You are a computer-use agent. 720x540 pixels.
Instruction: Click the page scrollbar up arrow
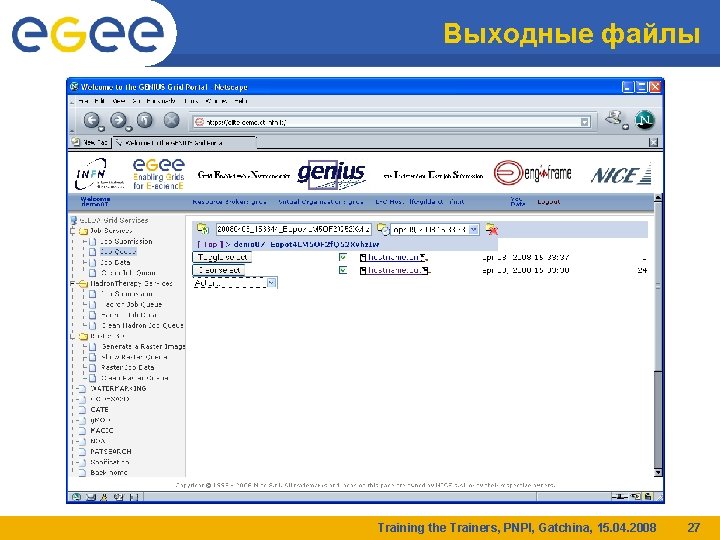(x=658, y=198)
